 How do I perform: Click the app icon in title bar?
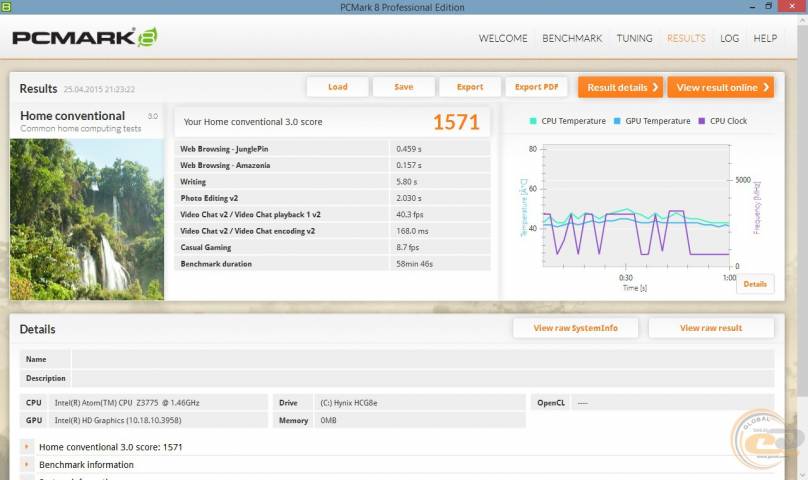[x=6, y=7]
